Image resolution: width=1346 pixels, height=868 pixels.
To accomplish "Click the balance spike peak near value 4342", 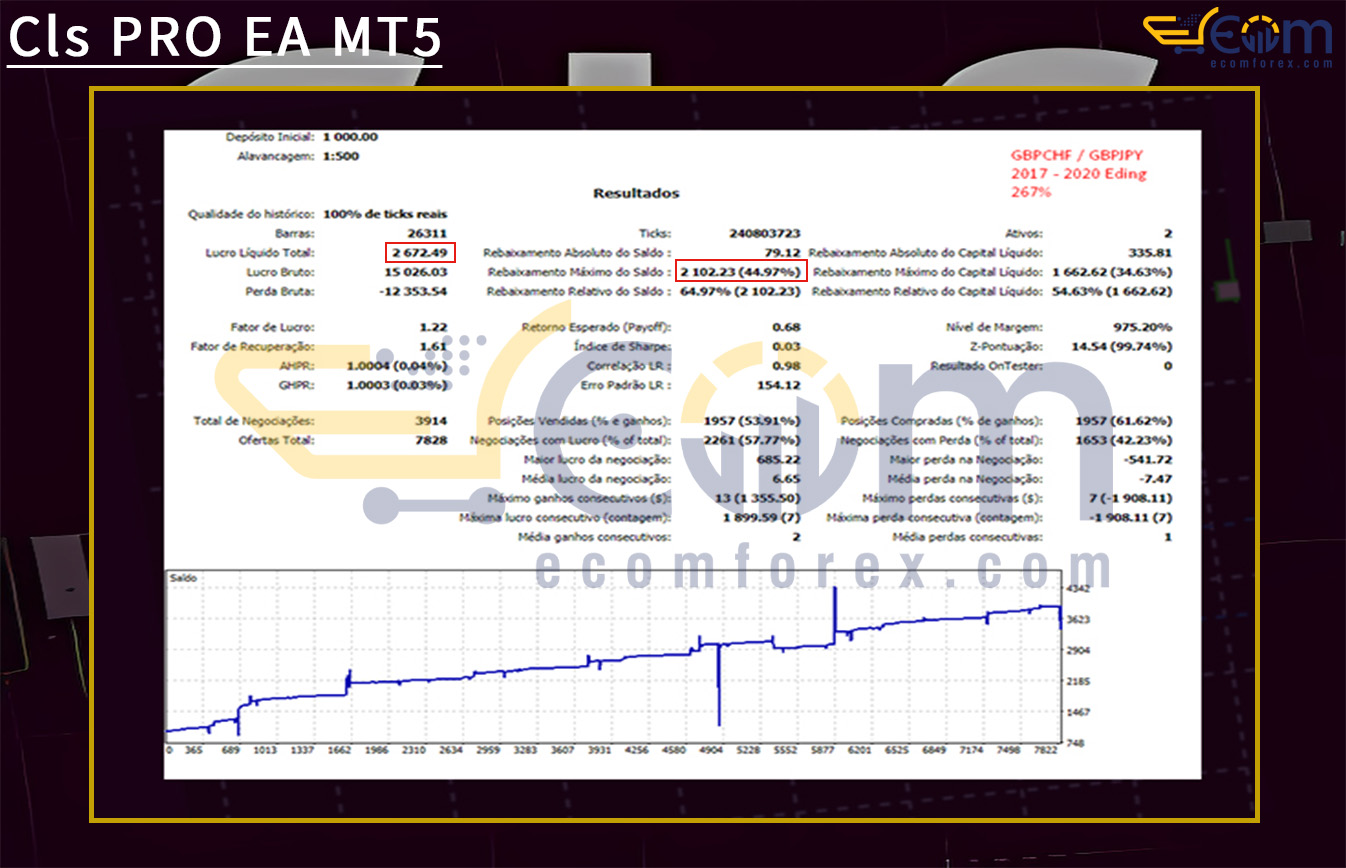I will click(835, 590).
